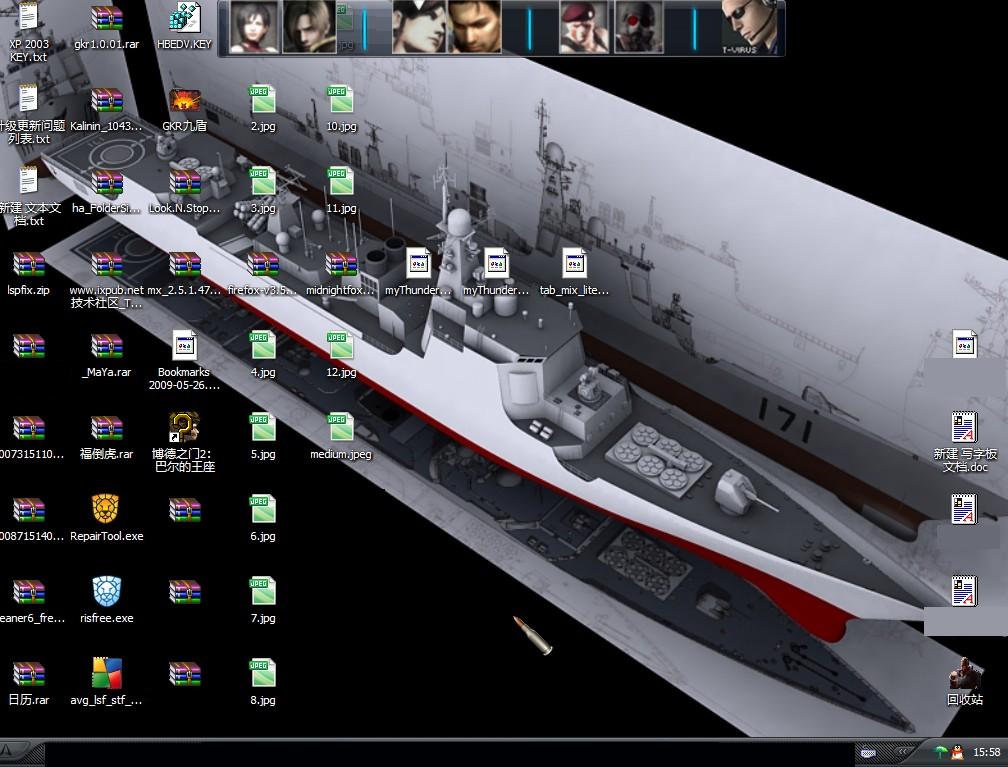Open 新建 文本文档.txt on the desktop

tap(28, 196)
